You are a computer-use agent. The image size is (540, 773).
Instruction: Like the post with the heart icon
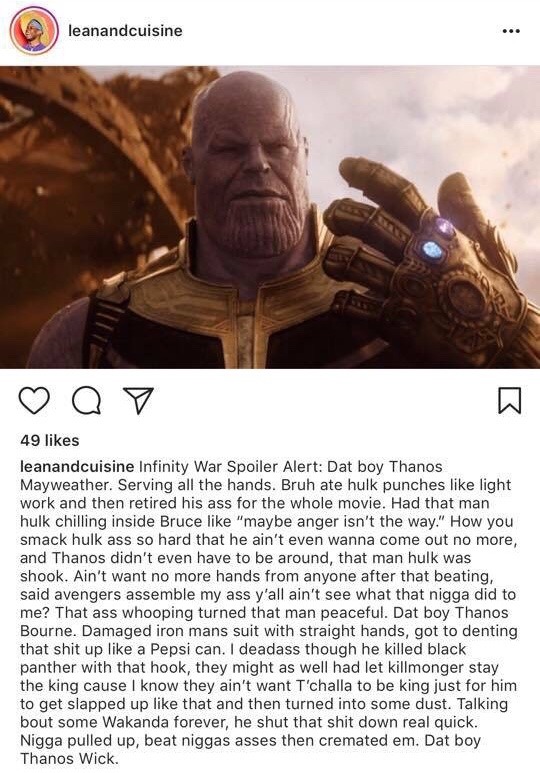[34, 400]
